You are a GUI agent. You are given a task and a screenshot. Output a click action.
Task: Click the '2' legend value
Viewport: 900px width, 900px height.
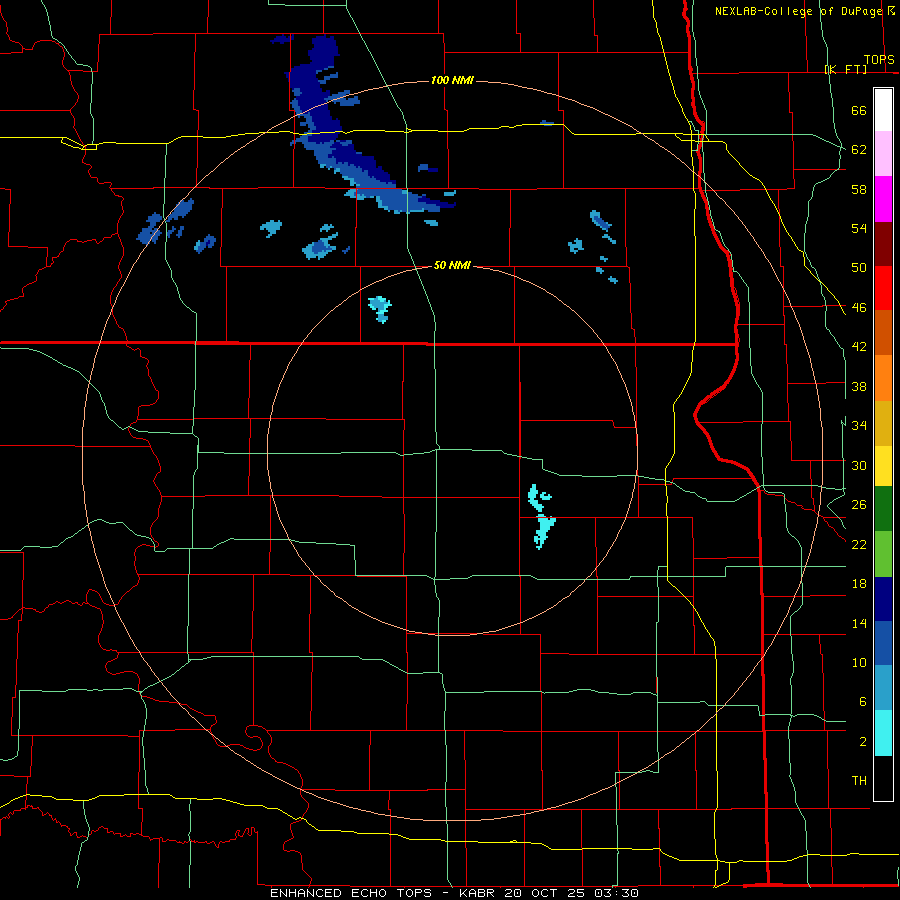coord(863,742)
